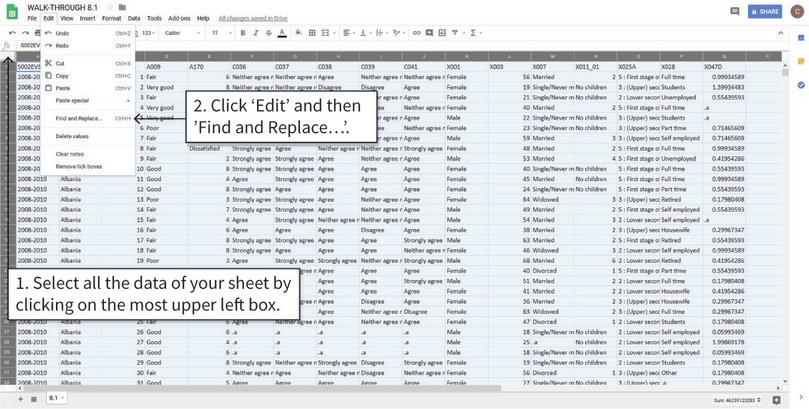Open the Insert menu
Viewport: 809px width, 409px height.
click(x=88, y=18)
